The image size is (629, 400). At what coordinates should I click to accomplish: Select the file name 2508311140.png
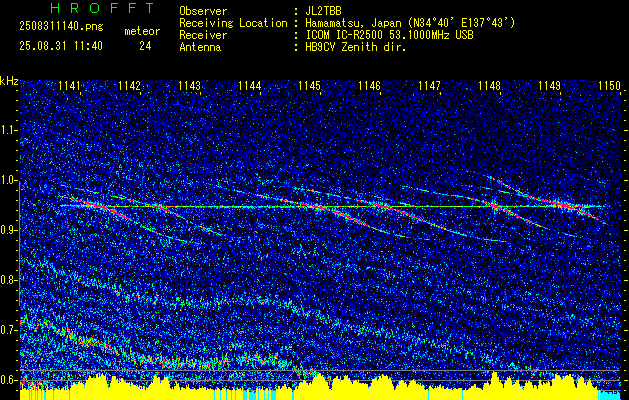(x=61, y=26)
